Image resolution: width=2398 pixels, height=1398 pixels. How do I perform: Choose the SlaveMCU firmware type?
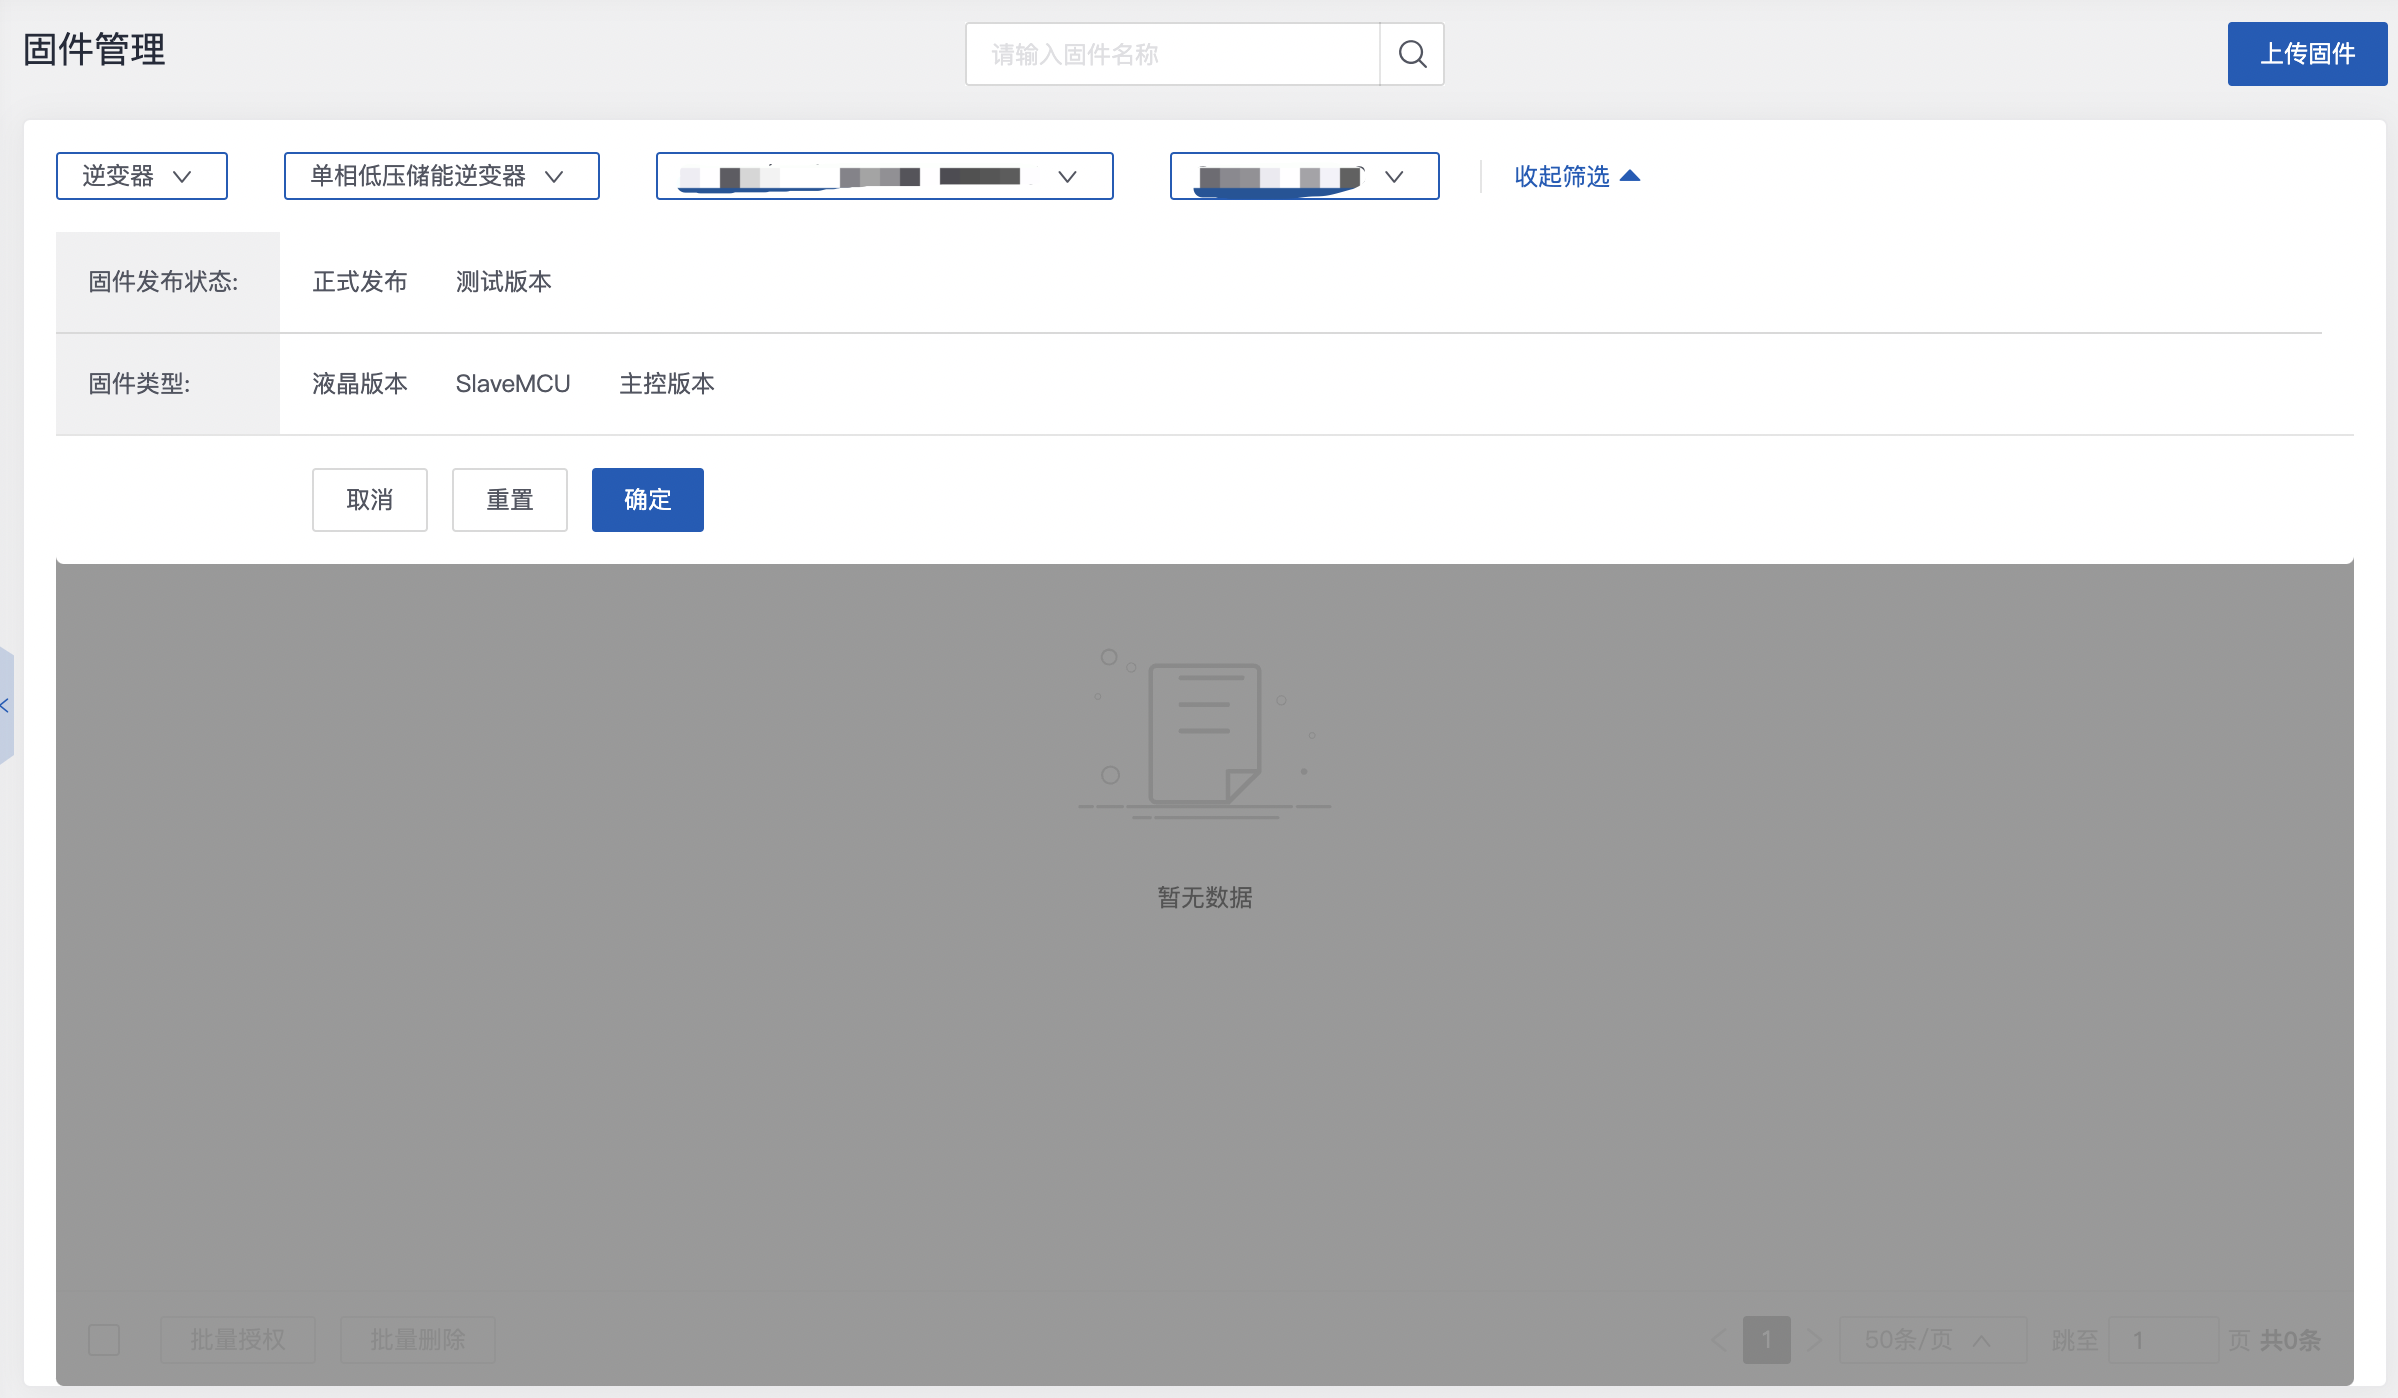click(x=512, y=384)
